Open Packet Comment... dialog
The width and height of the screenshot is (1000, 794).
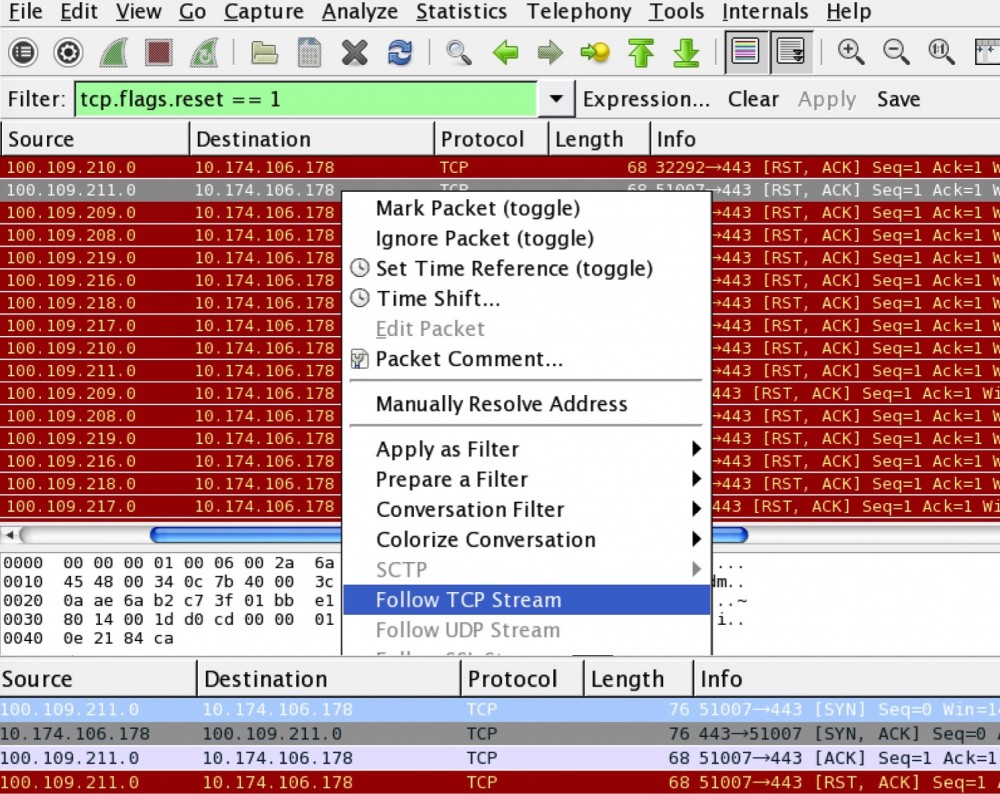527,358
